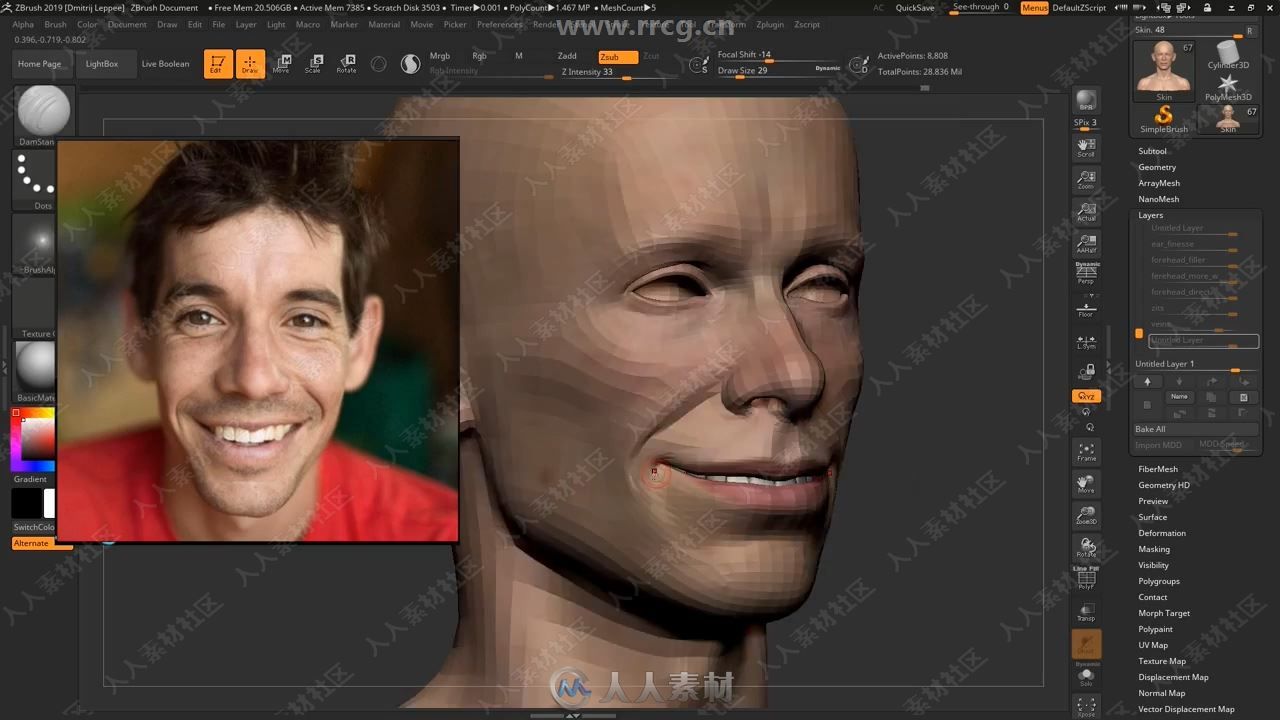Toggle L.Sym local symmetry

(x=1086, y=342)
